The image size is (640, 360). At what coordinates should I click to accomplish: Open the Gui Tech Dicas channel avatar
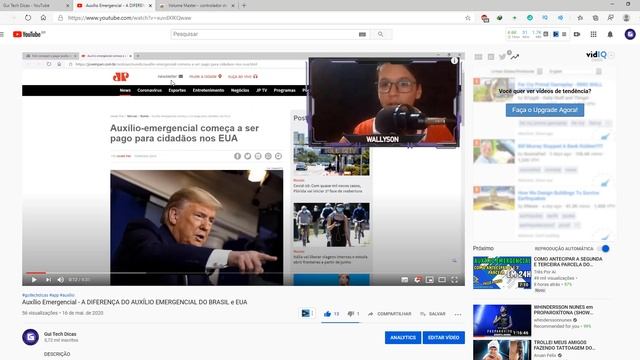pos(30,337)
